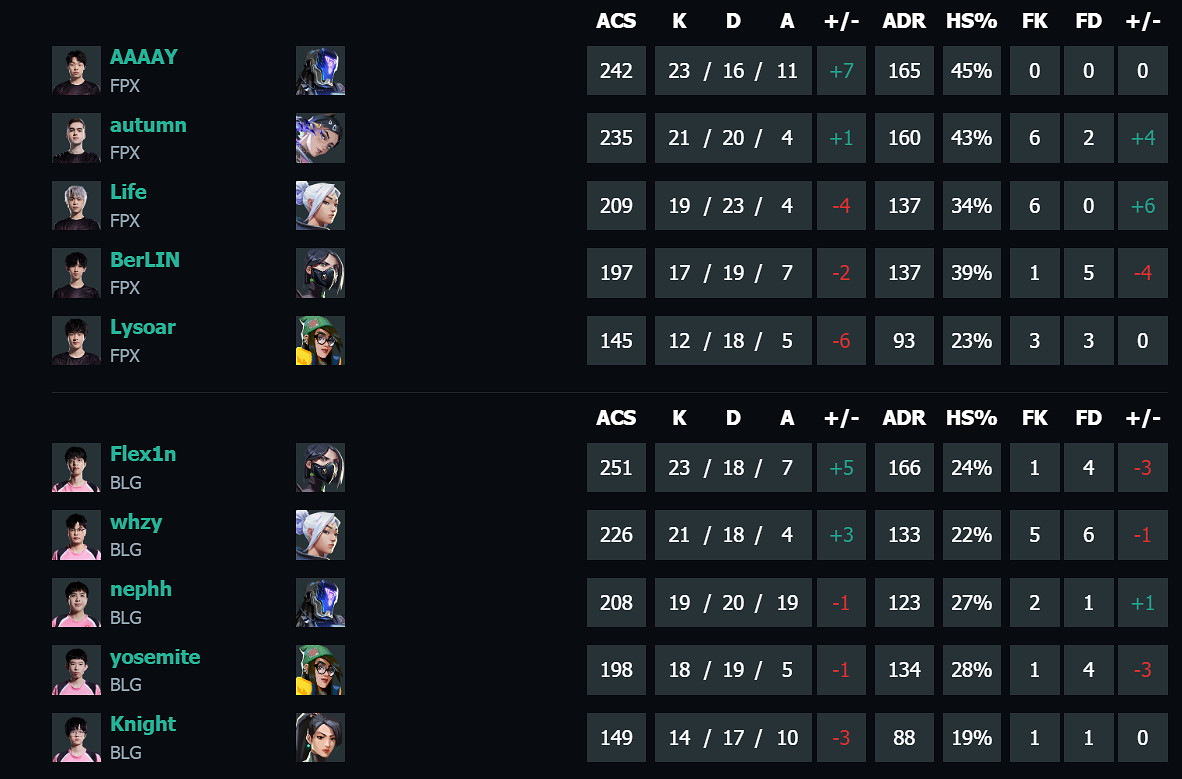Image resolution: width=1182 pixels, height=779 pixels.
Task: Click Knight's ACS score of 149
Action: [x=616, y=737]
